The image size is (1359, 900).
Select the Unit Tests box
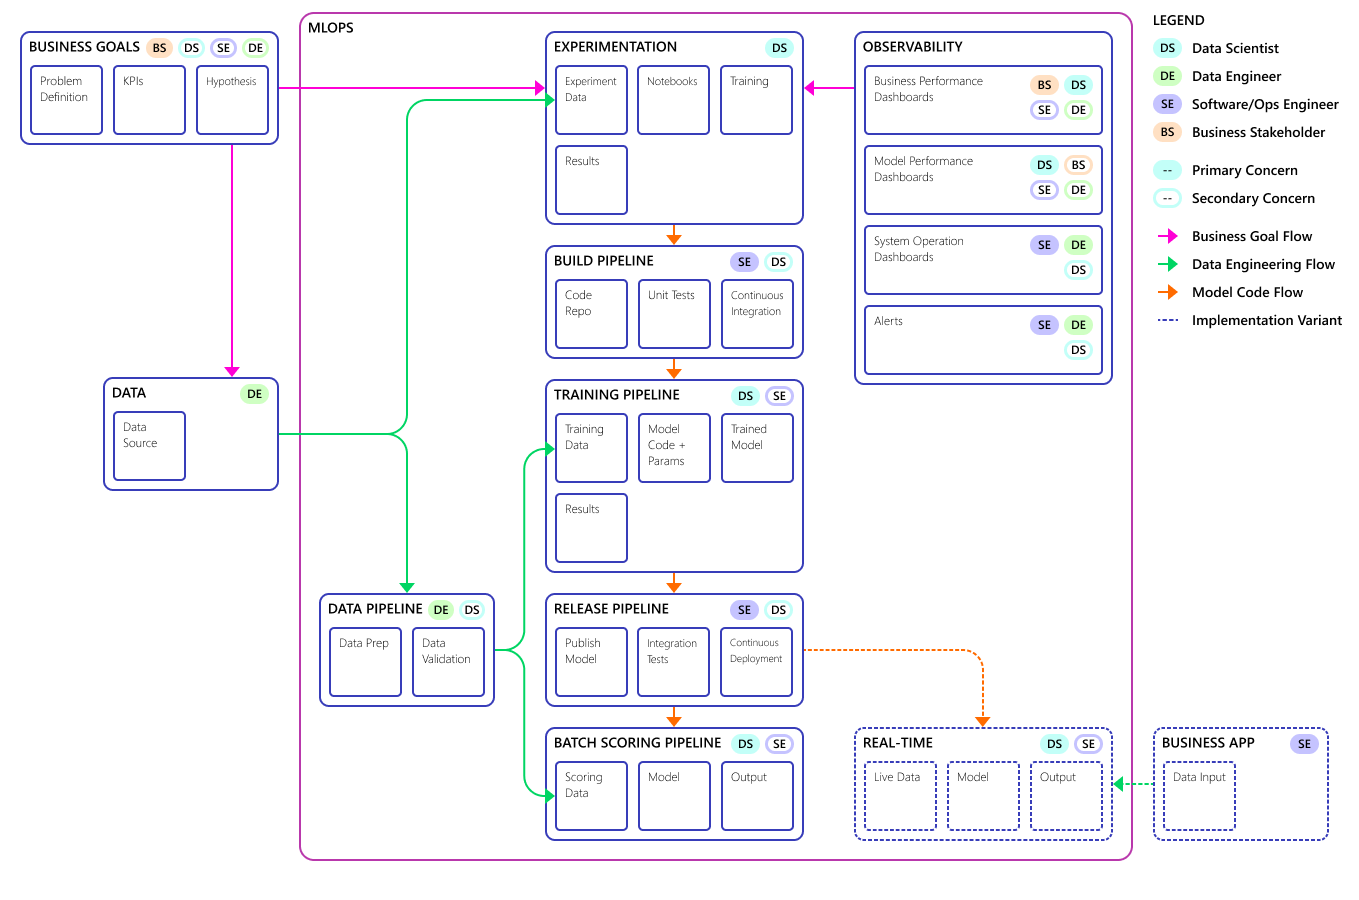point(674,314)
